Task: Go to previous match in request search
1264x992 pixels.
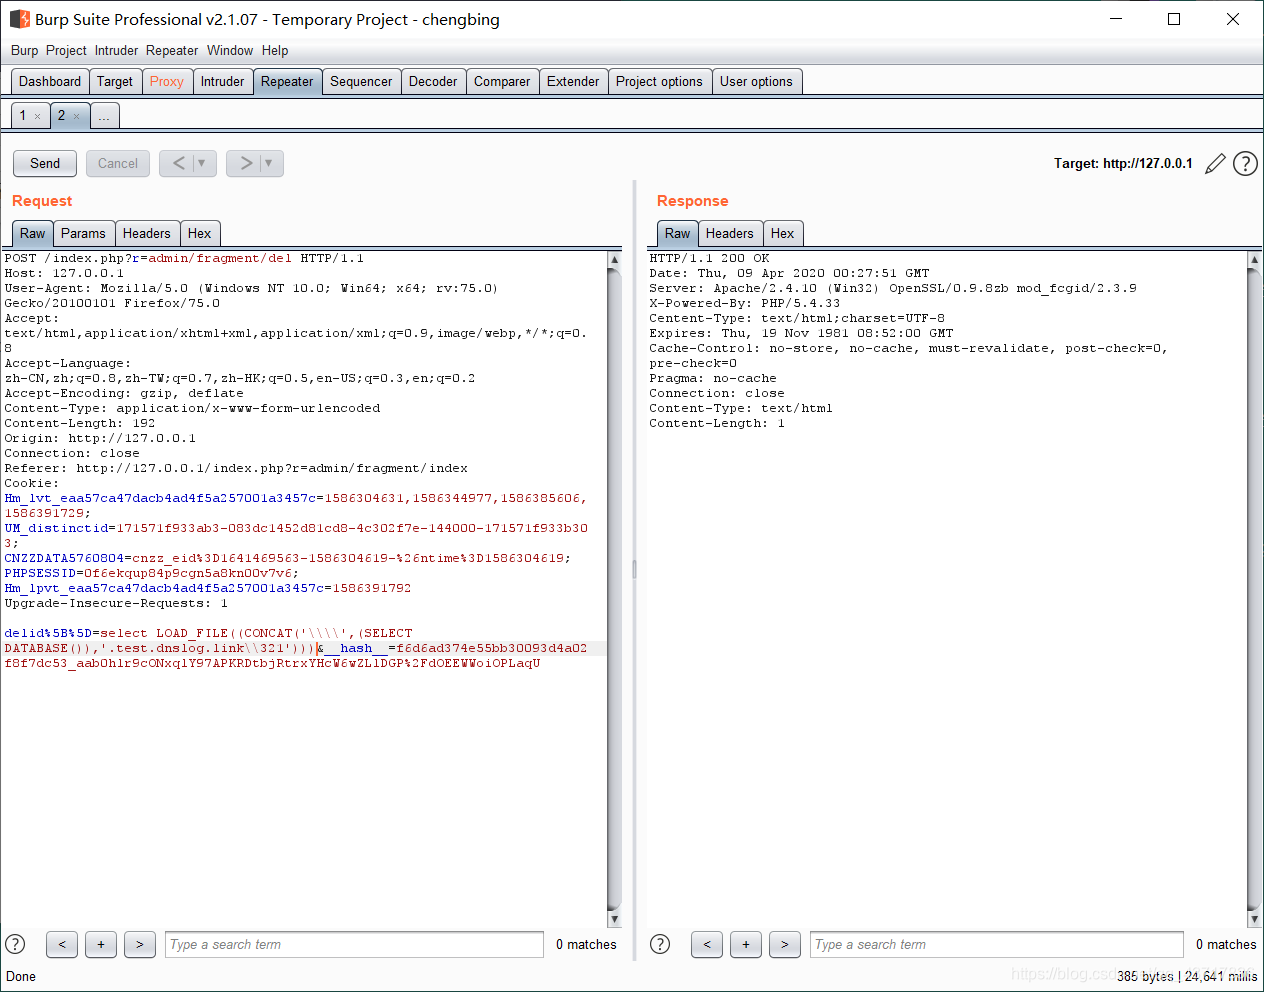Action: (62, 944)
